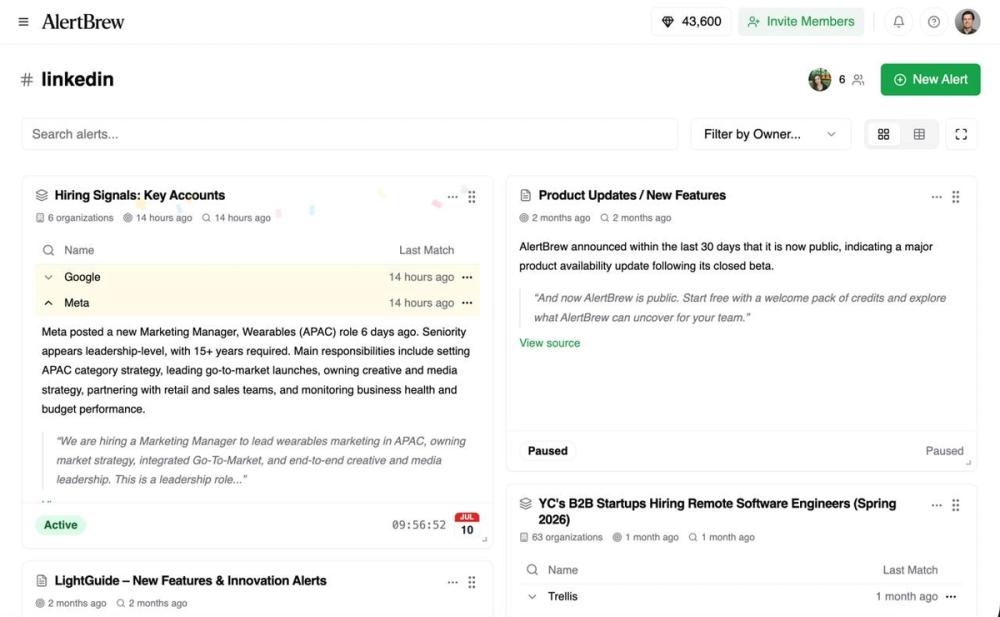Screen dimensions: 1000x617
Task: Toggle fullscreen mode
Action: [960, 134]
